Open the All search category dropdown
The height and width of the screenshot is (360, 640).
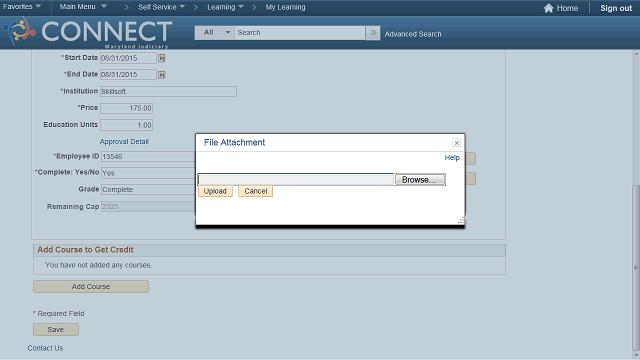click(214, 33)
